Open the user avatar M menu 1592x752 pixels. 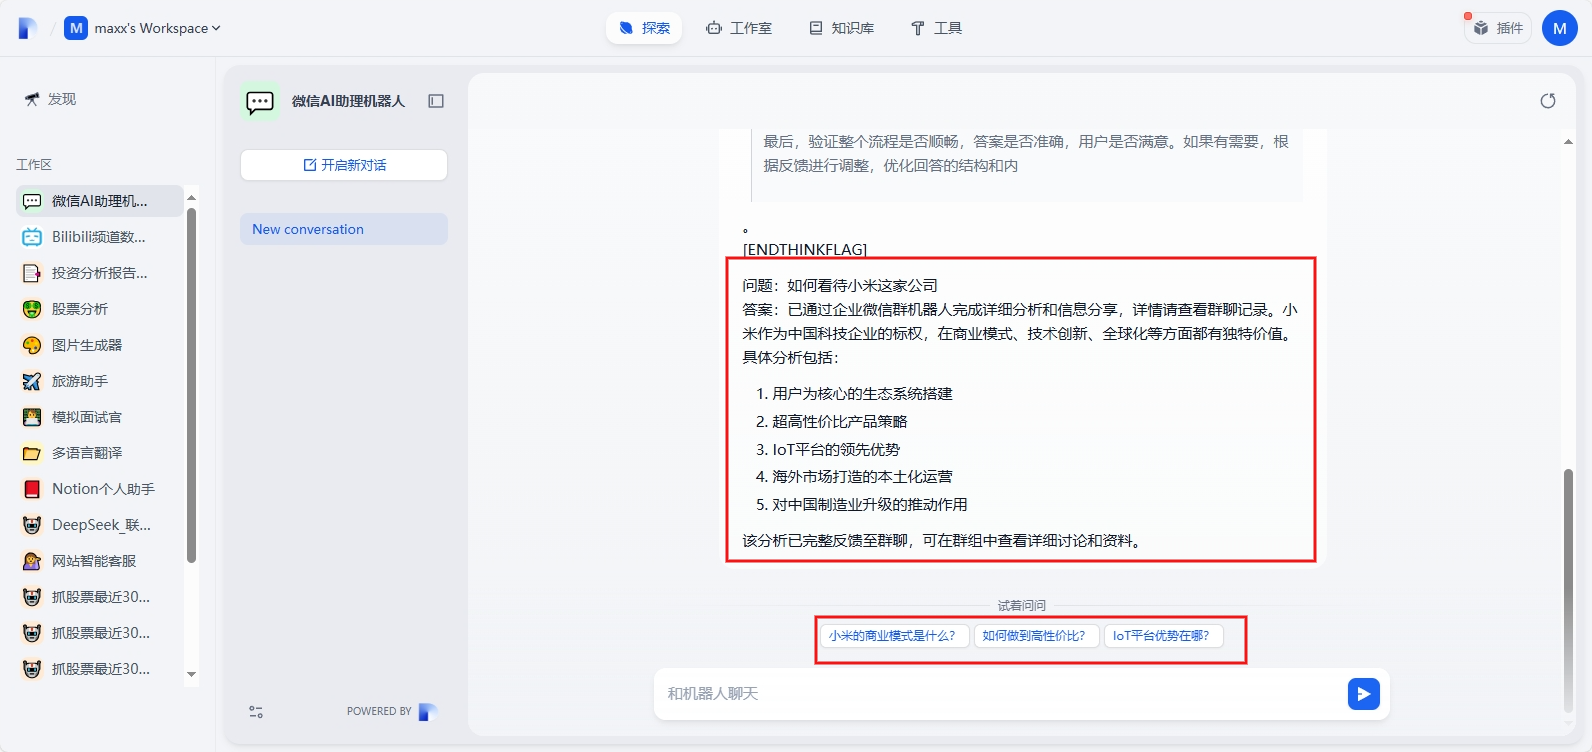pyautogui.click(x=1560, y=28)
